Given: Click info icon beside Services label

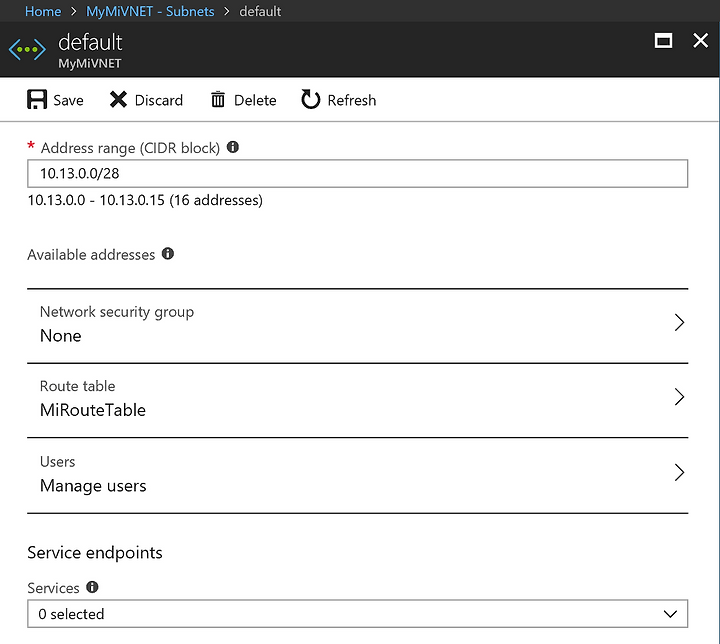Looking at the screenshot, I should (x=92, y=587).
